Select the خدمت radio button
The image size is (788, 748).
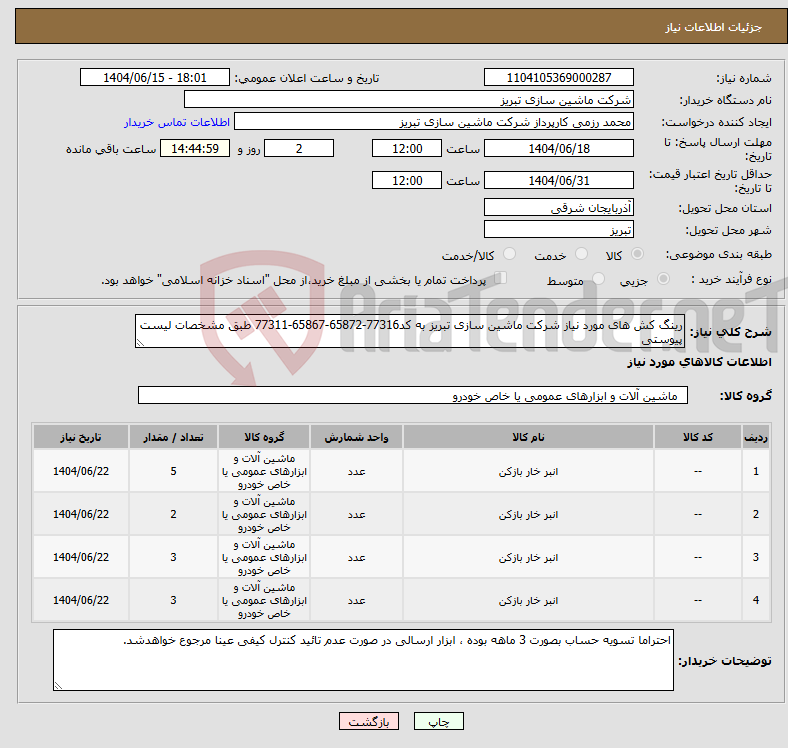(581, 254)
